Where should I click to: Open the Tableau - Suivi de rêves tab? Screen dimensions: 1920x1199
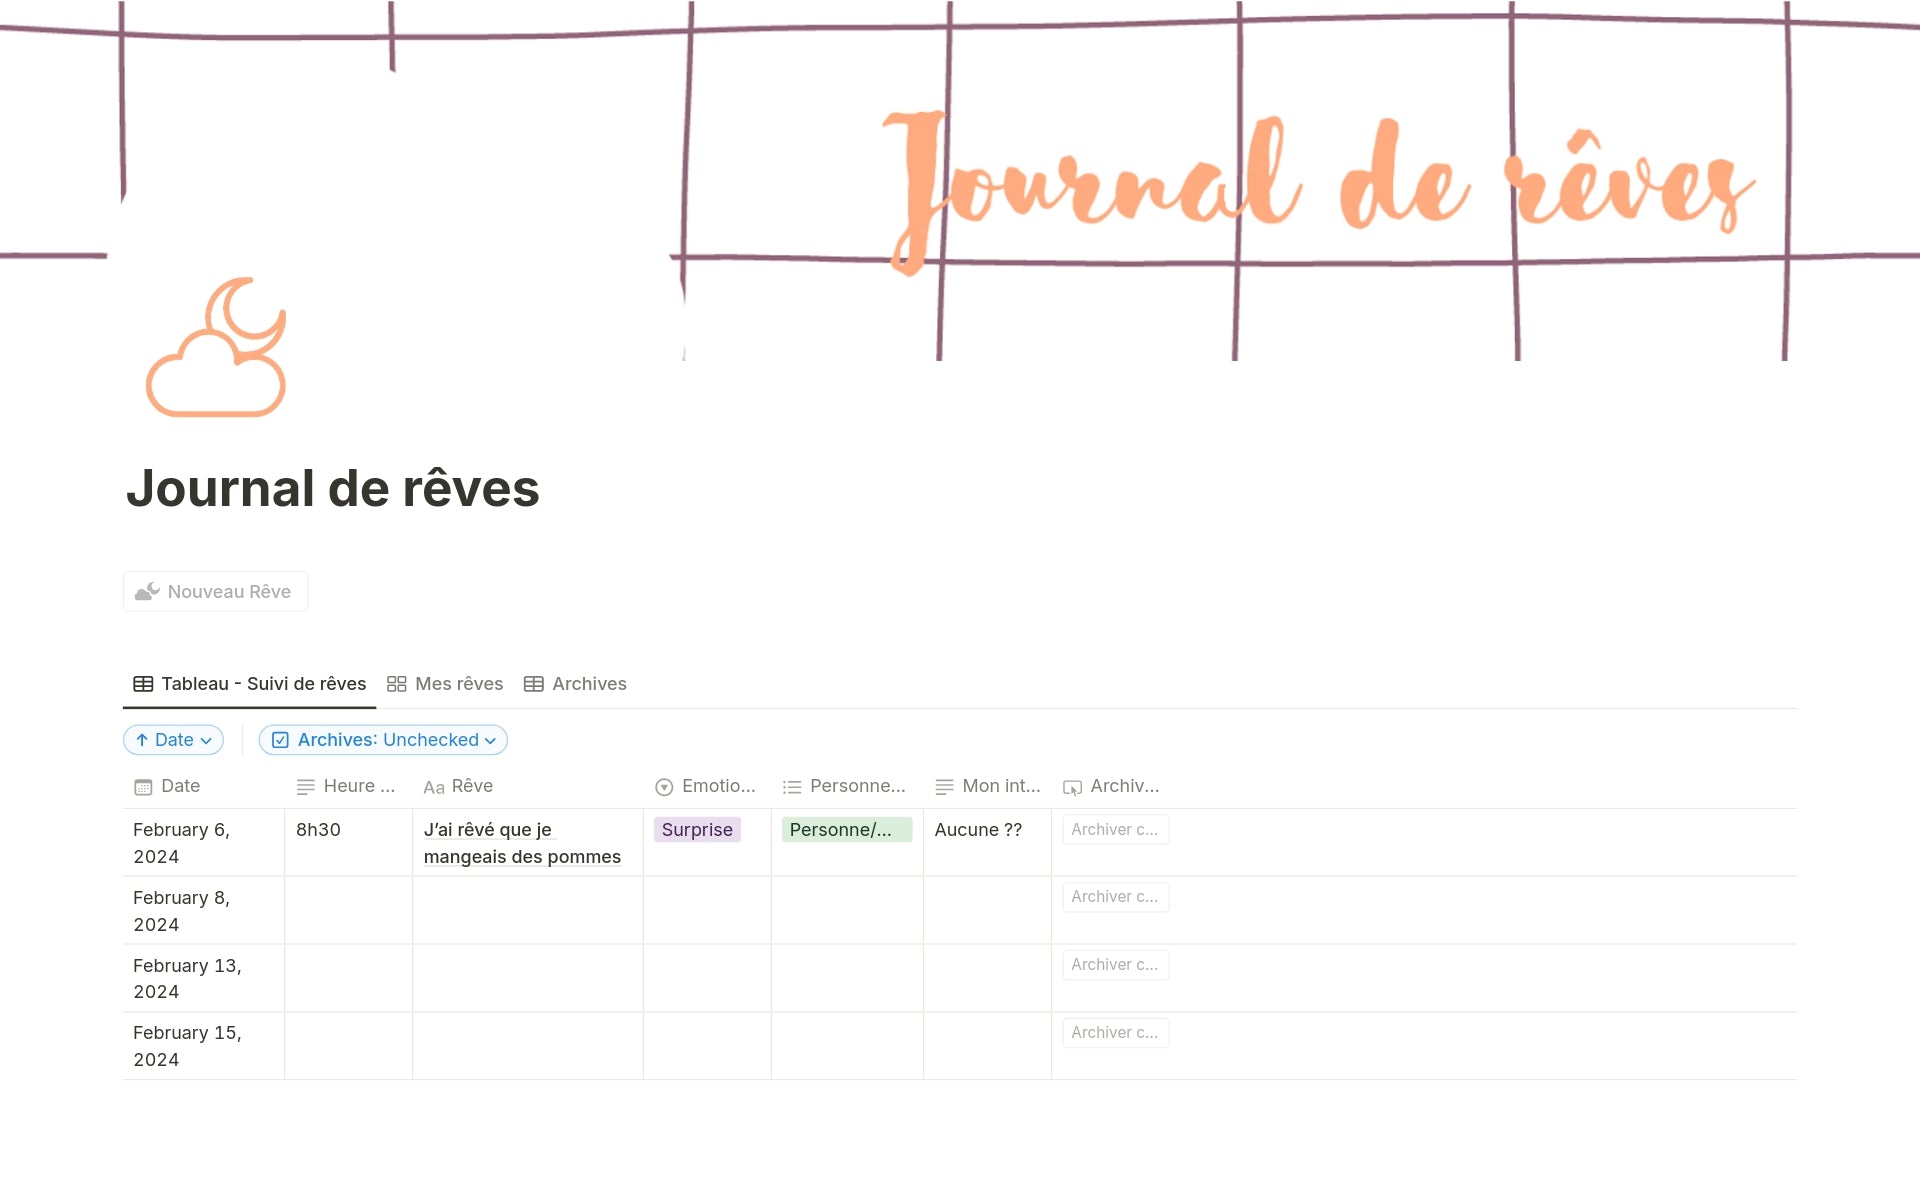pyautogui.click(x=249, y=684)
